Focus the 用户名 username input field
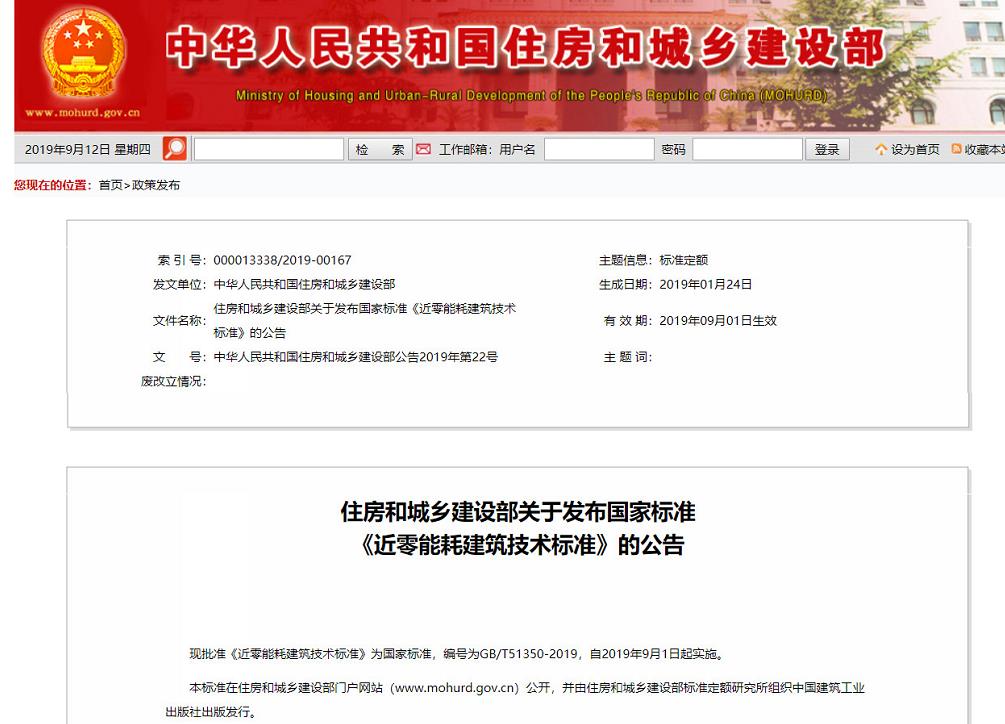Image resolution: width=1005 pixels, height=724 pixels. 598,150
